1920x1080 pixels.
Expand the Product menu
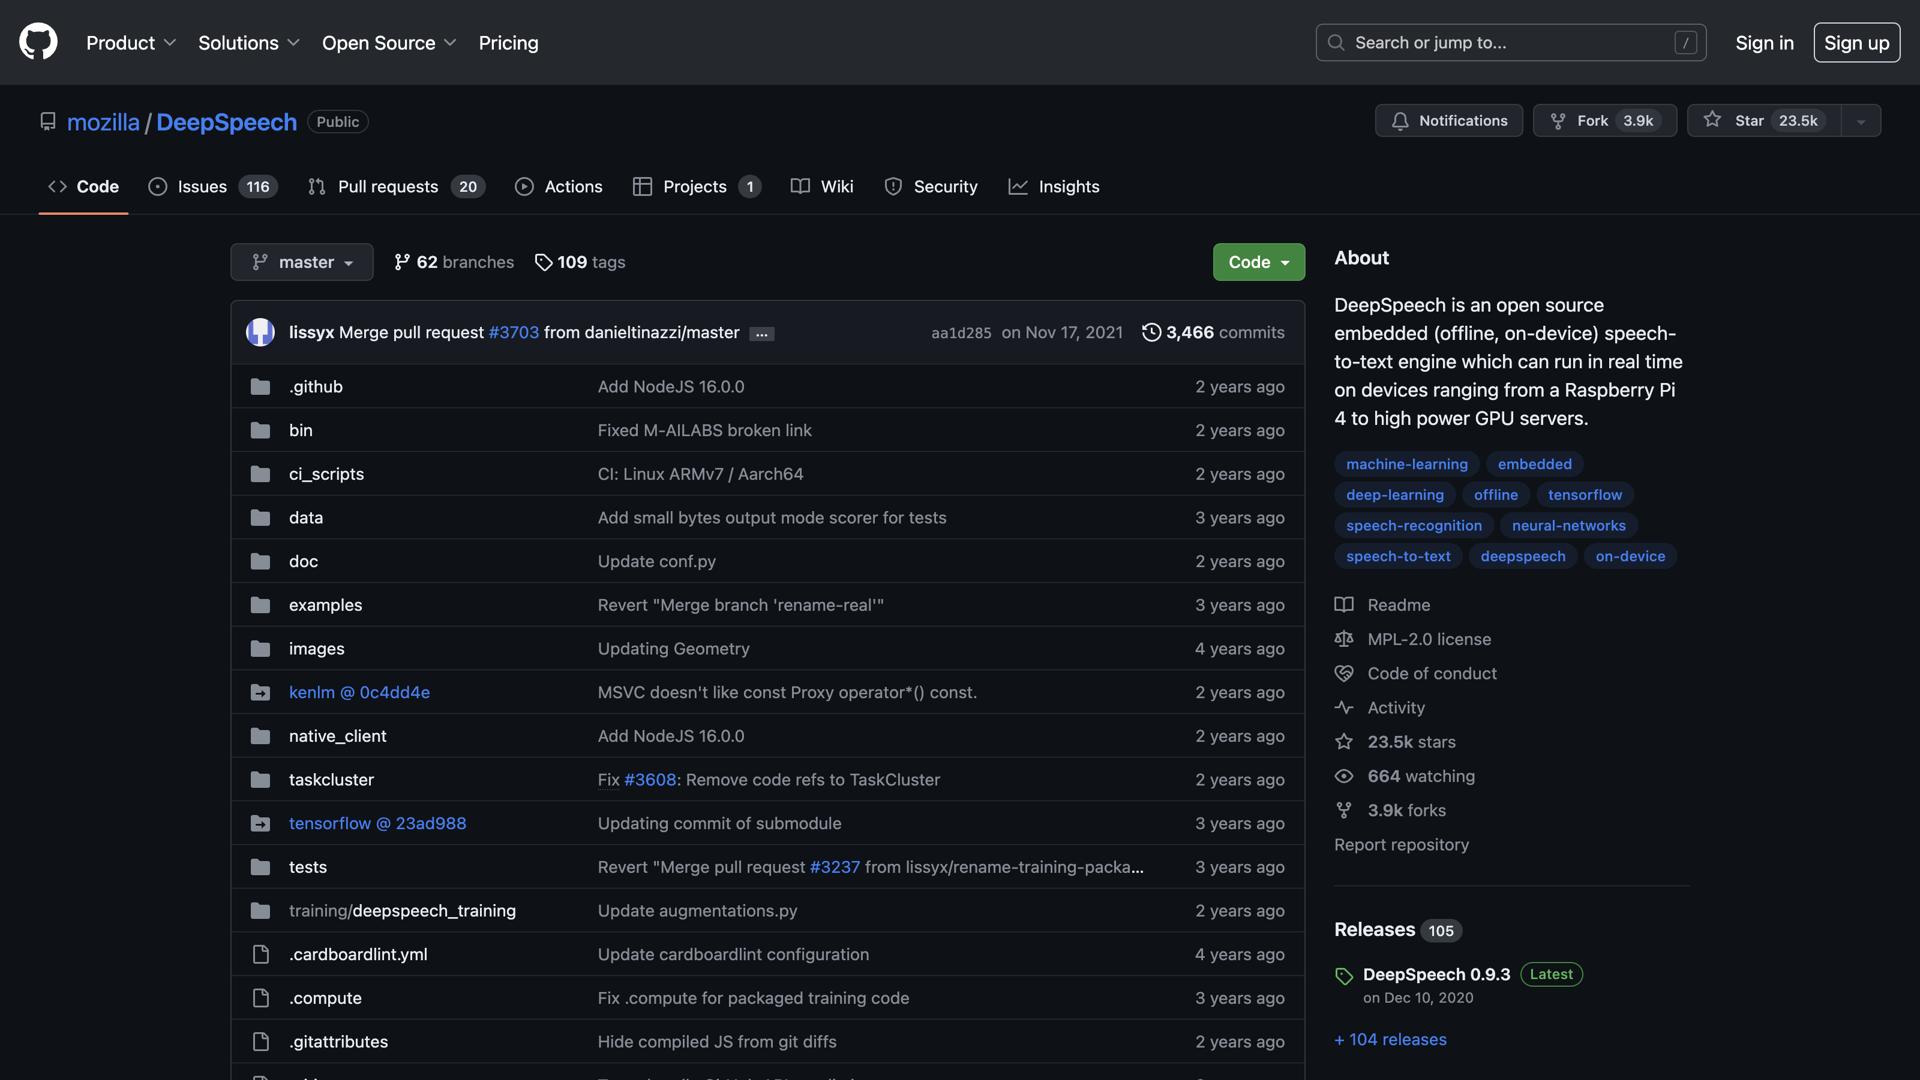point(131,43)
